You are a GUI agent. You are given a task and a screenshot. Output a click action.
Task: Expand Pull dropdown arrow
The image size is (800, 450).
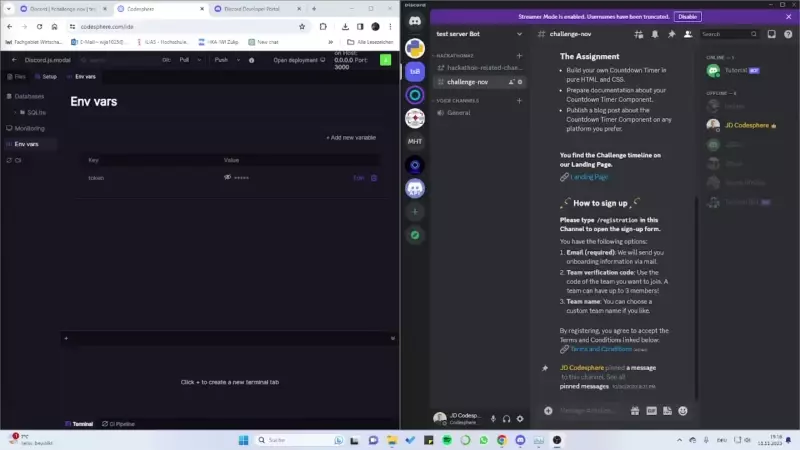click(199, 60)
